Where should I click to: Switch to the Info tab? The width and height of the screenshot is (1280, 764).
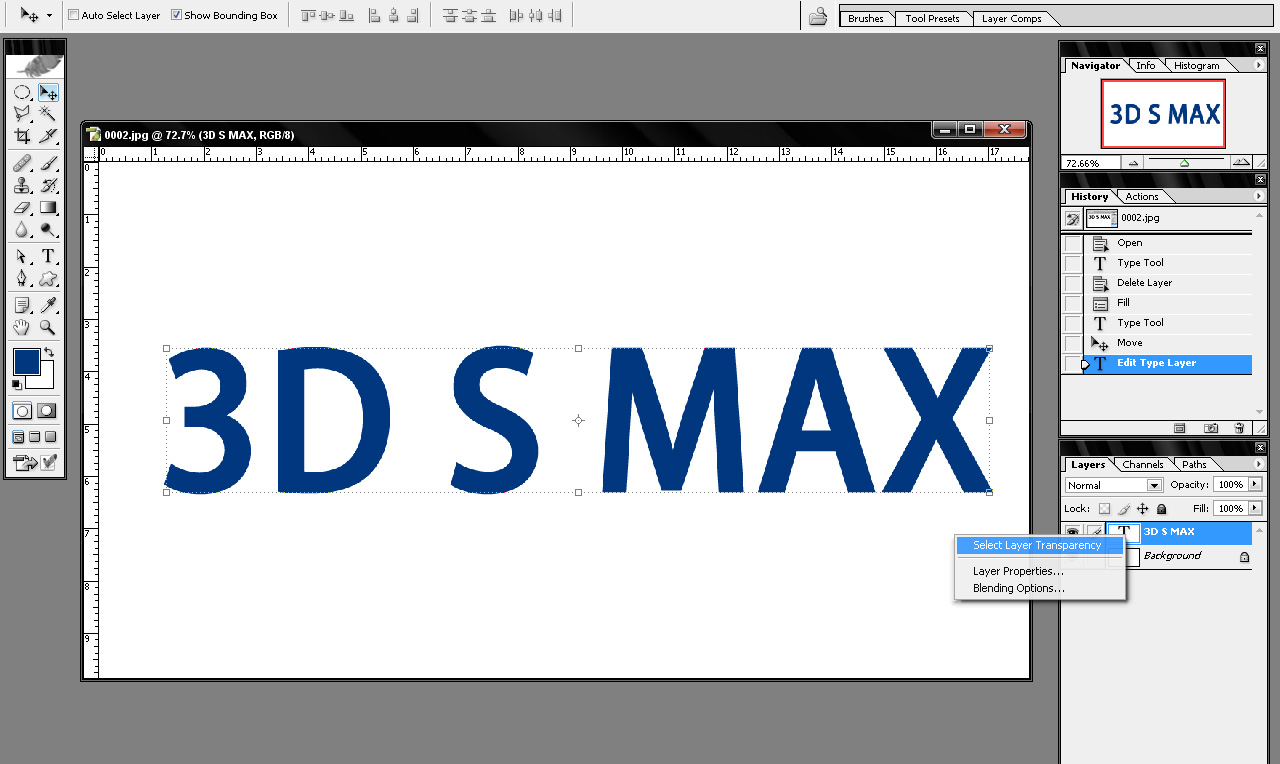point(1146,66)
